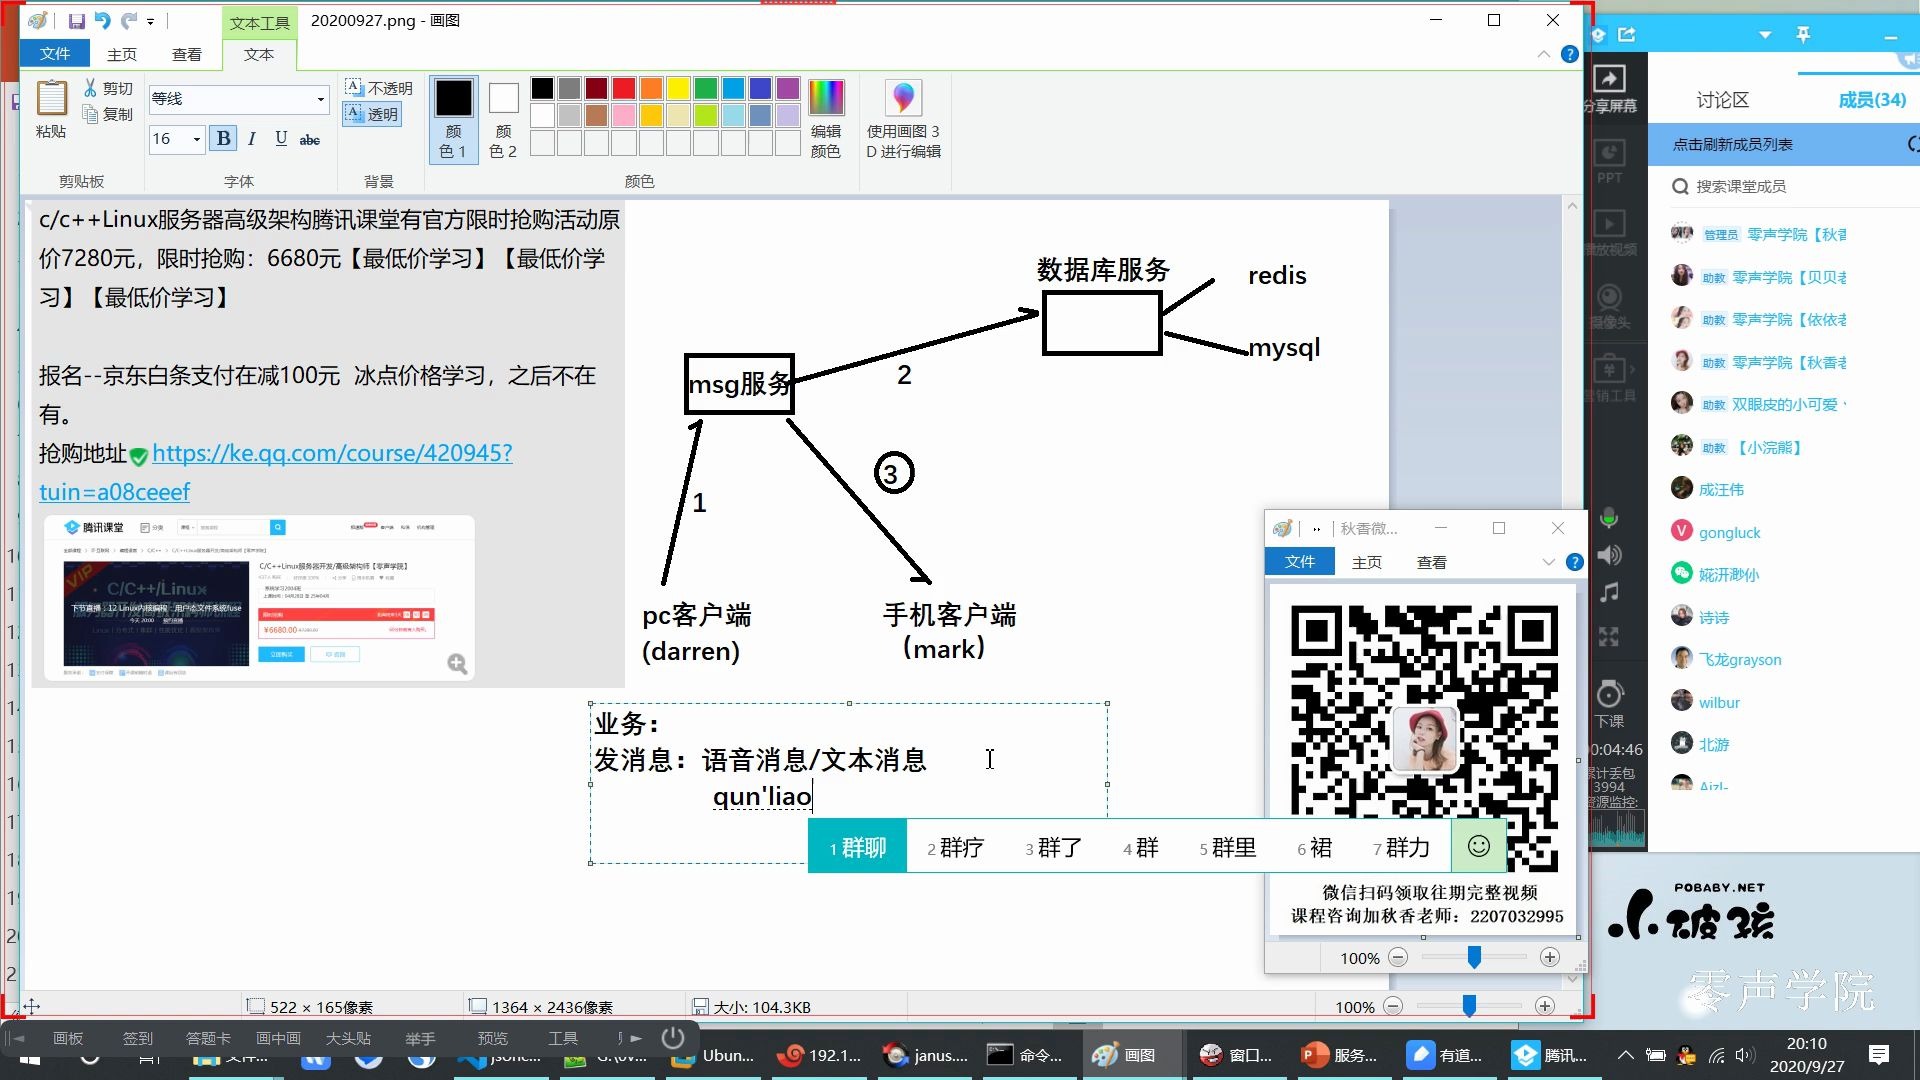Switch to the 主页 ribbon tab
This screenshot has height=1080, width=1920.
click(122, 54)
